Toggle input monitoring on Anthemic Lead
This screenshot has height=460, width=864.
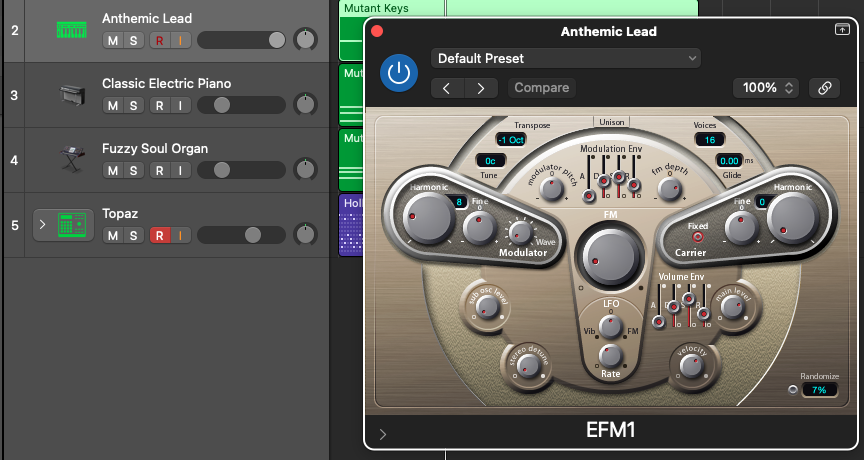point(180,40)
